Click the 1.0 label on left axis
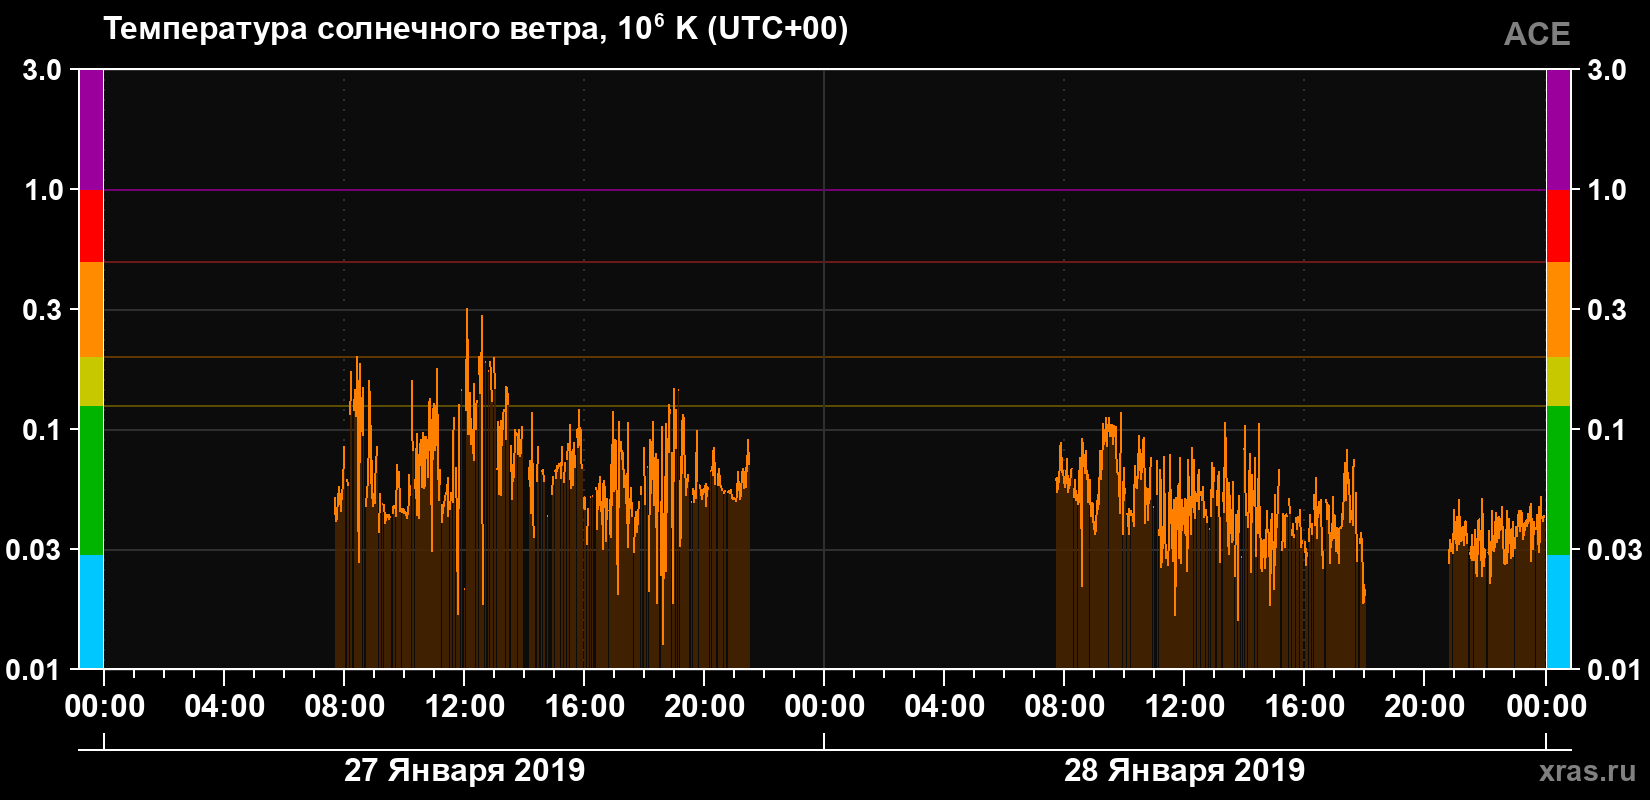The image size is (1650, 800). point(43,190)
